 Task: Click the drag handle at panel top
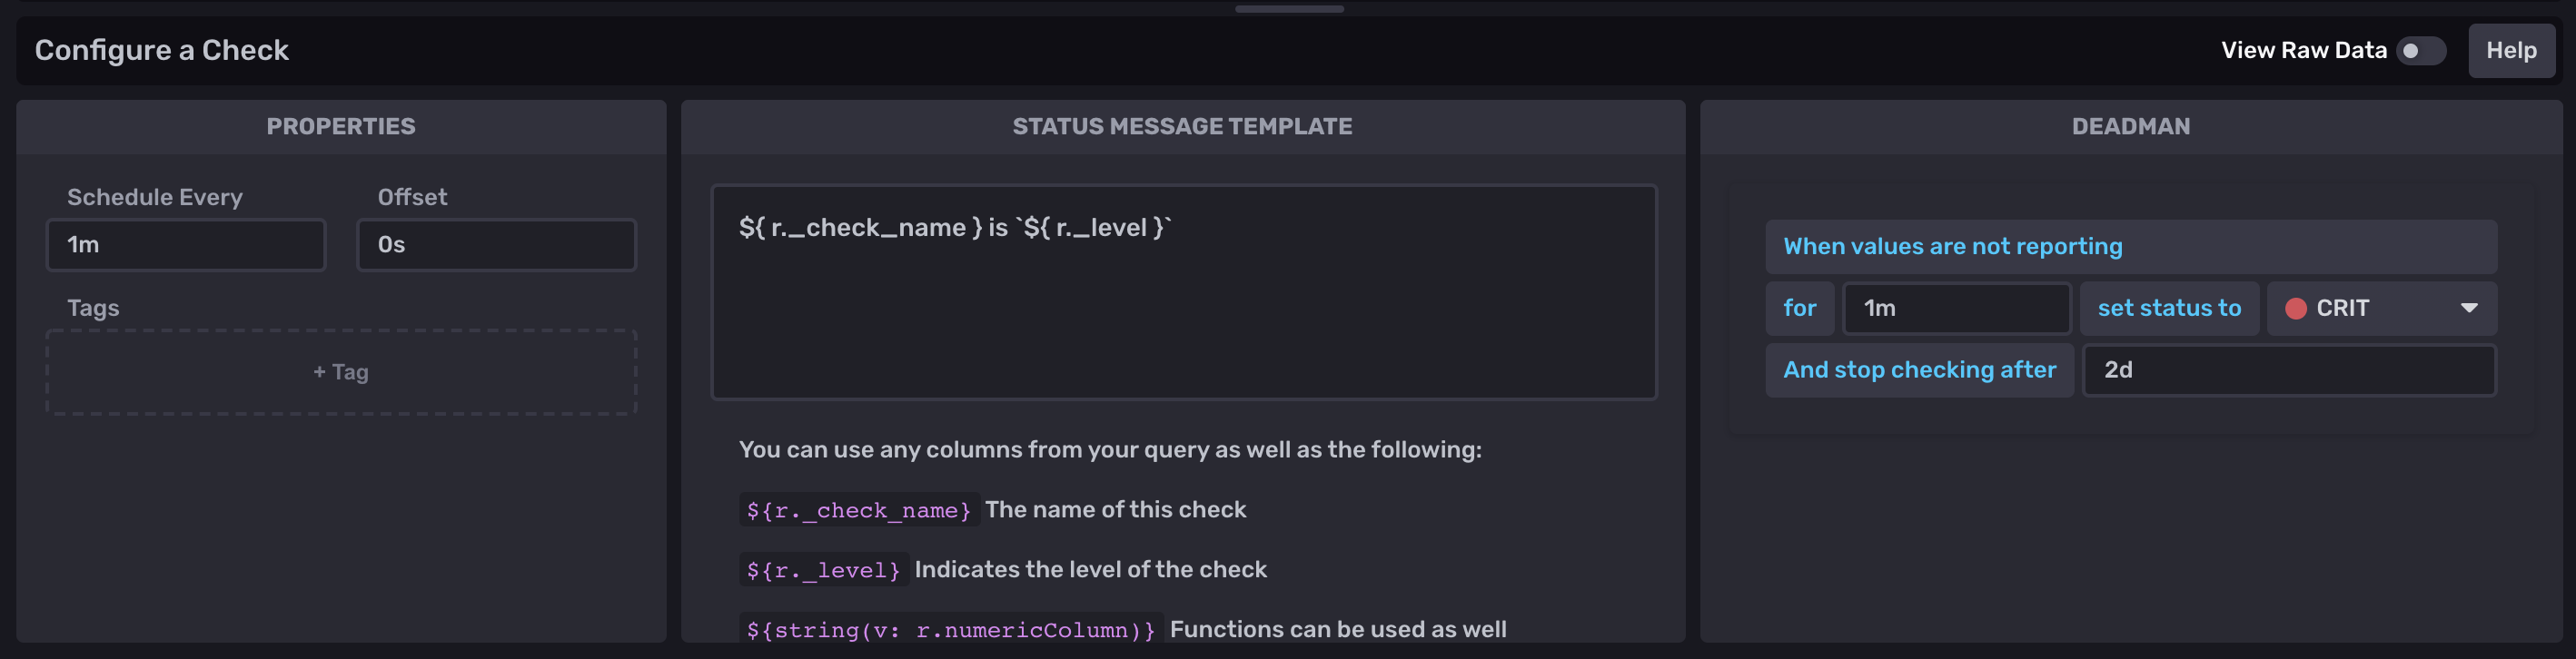coord(1288,9)
